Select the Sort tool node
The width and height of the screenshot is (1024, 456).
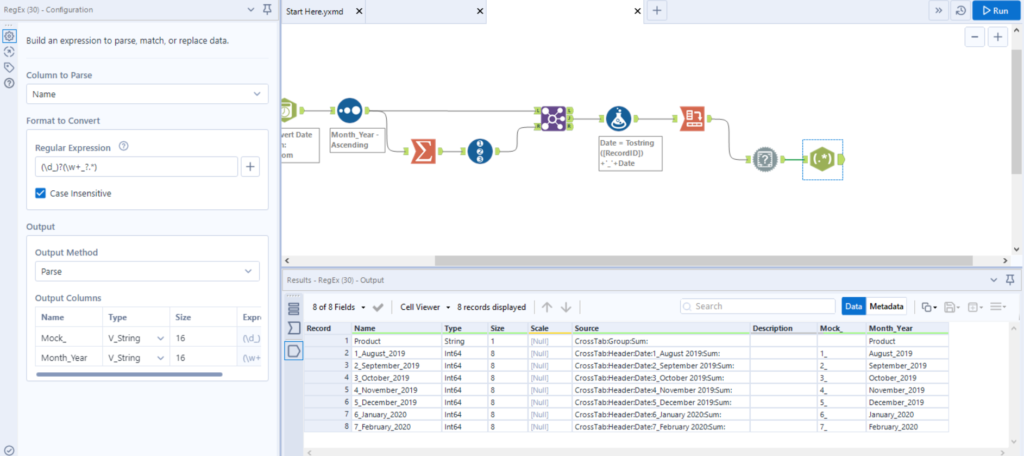coord(349,111)
